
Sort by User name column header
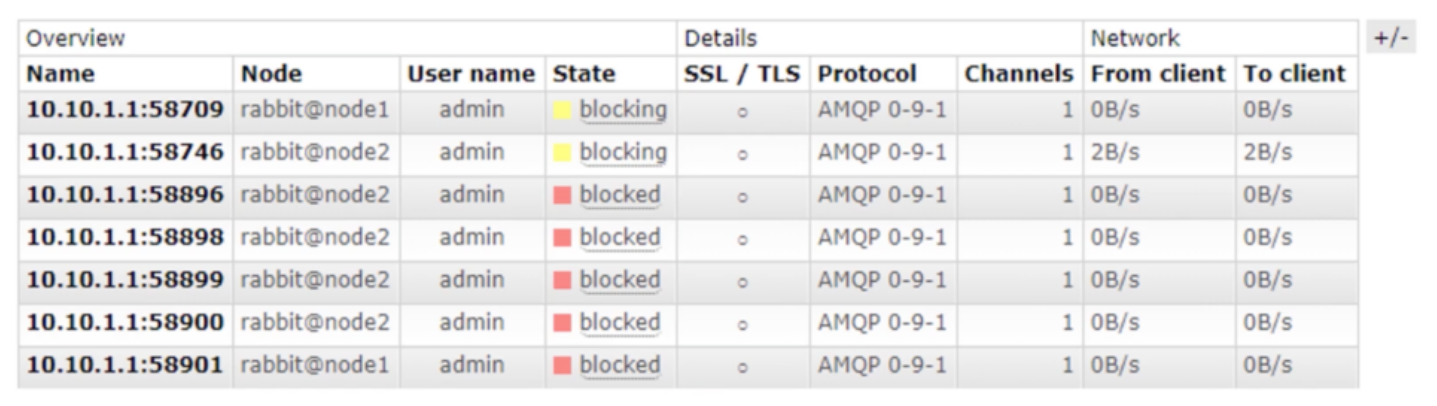pyautogui.click(x=470, y=74)
